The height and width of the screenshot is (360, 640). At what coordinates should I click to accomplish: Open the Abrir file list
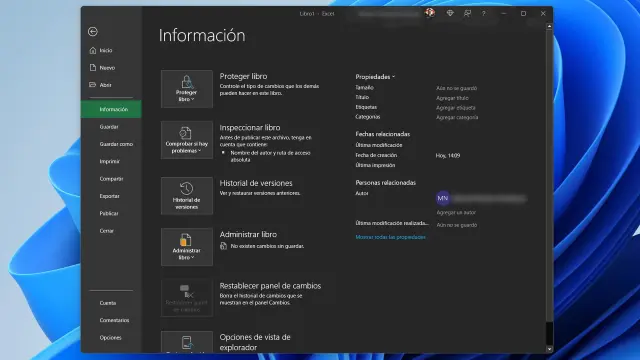111,85
